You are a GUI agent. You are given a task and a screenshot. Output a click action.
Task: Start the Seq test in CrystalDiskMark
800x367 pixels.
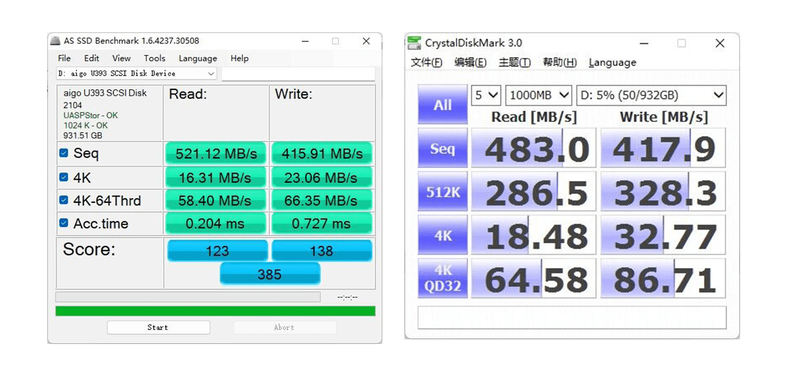pyautogui.click(x=442, y=148)
